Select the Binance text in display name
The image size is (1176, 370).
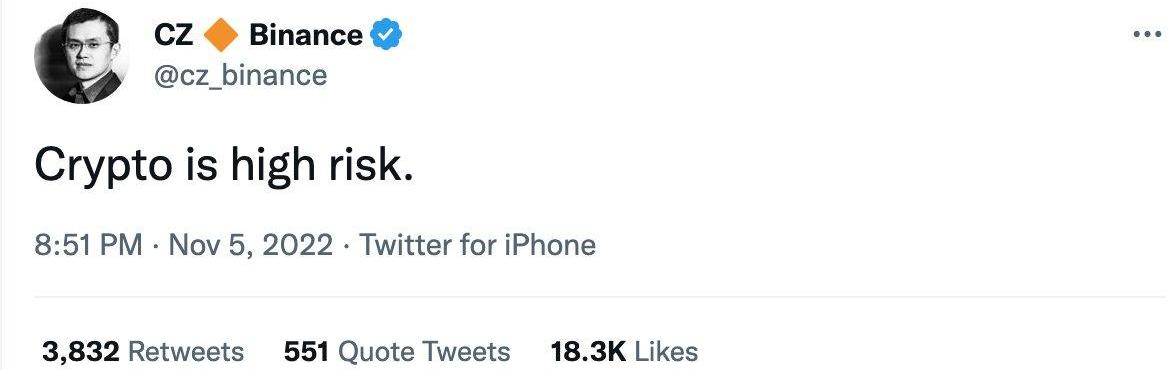pos(306,35)
